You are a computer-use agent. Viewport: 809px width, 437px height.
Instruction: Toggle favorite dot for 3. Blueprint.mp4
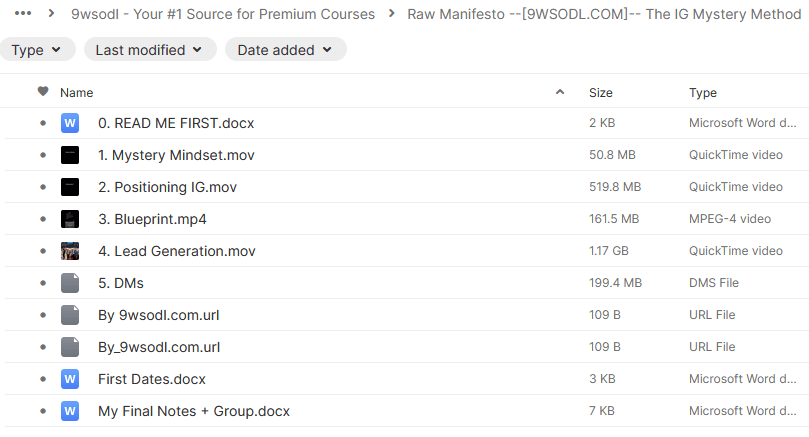click(x=43, y=219)
